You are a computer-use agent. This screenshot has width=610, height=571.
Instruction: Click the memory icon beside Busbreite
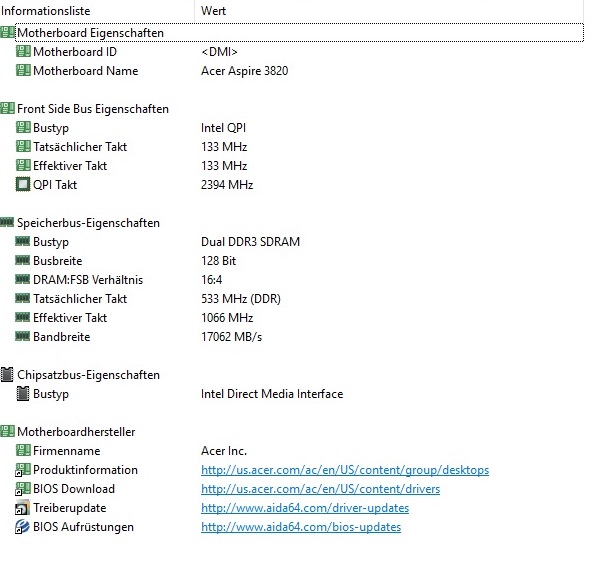tap(23, 260)
